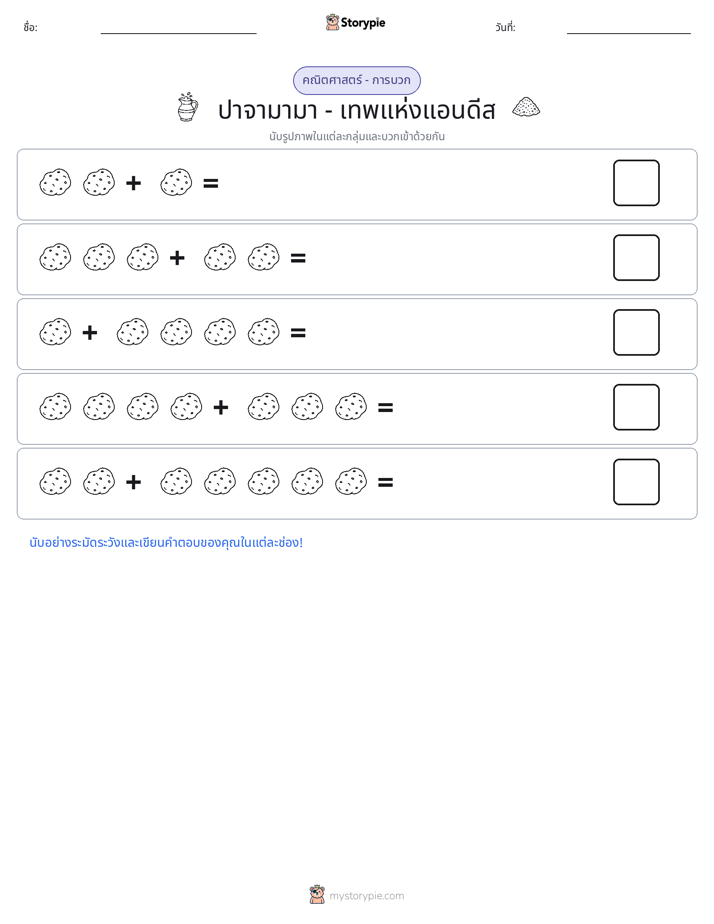Select the answer box in the third row

pos(636,332)
